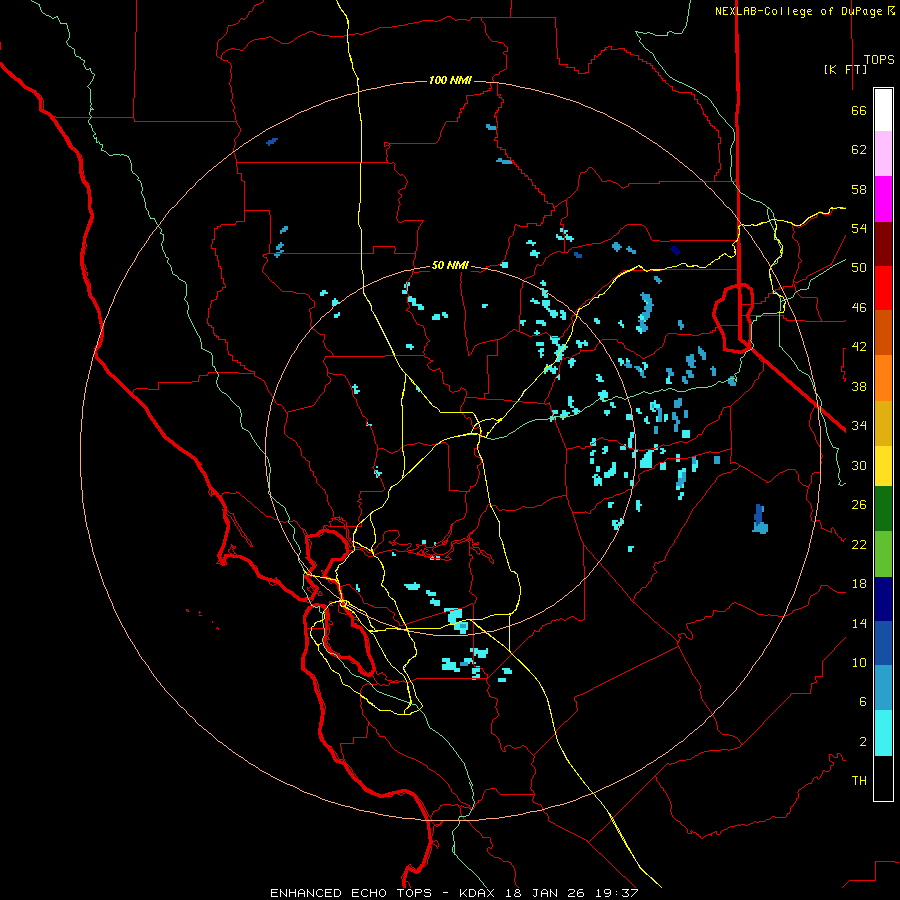Click the bright yellow legend swatch

coord(883,466)
